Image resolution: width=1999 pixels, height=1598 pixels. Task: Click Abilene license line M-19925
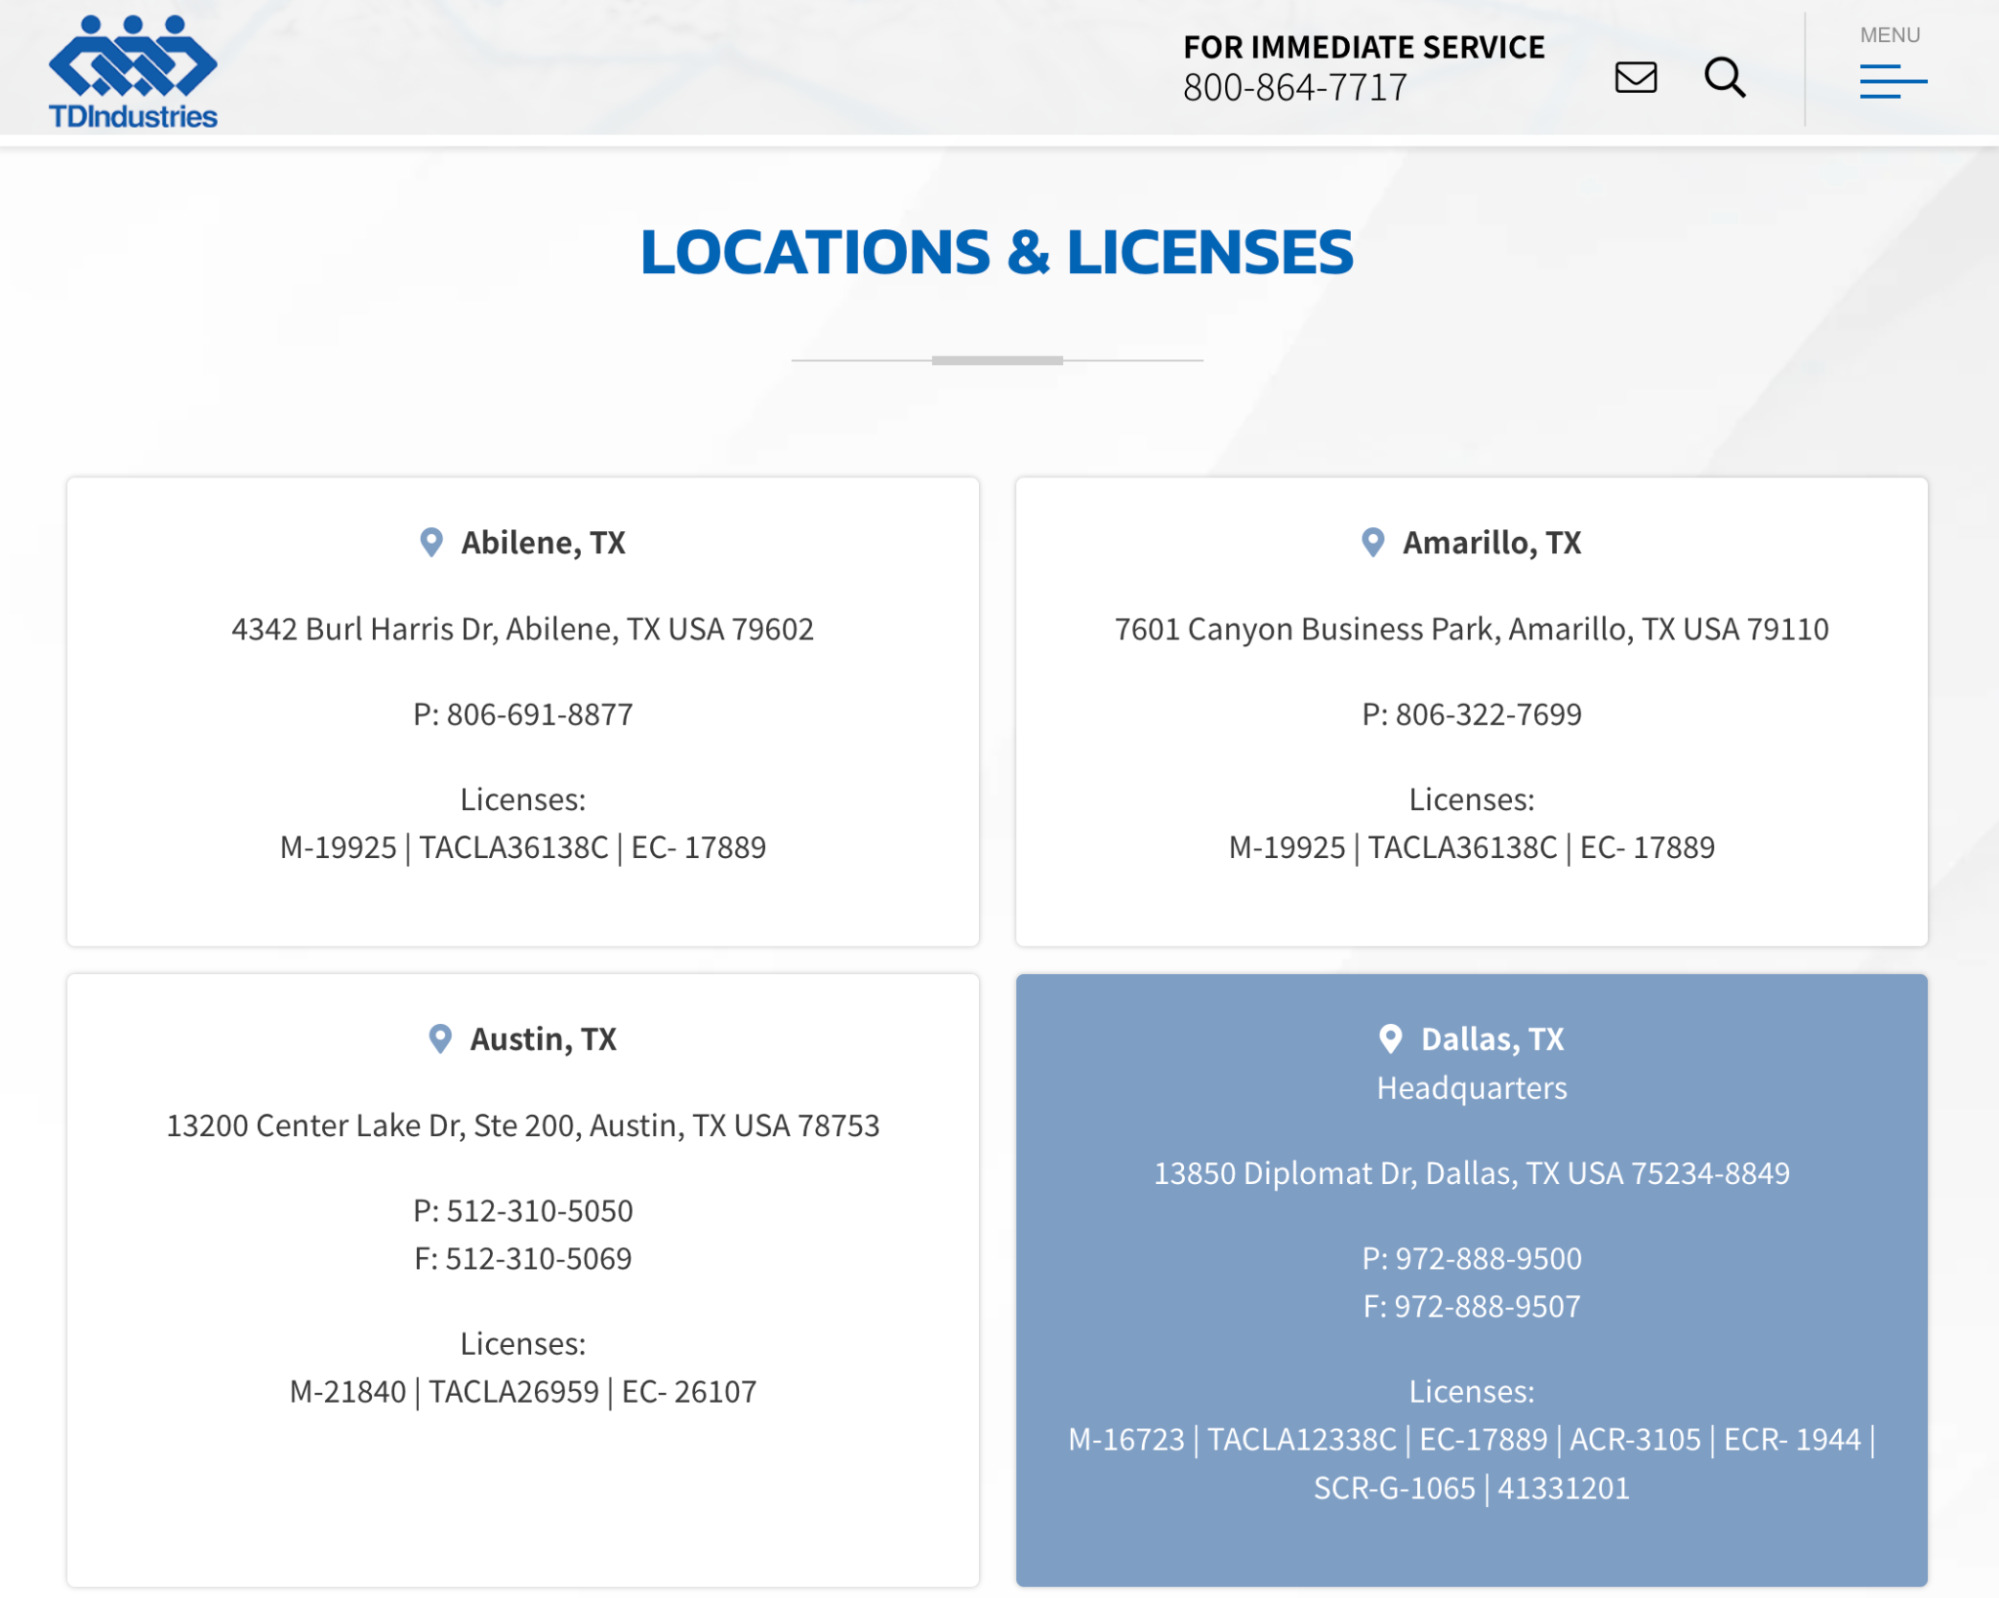click(522, 847)
